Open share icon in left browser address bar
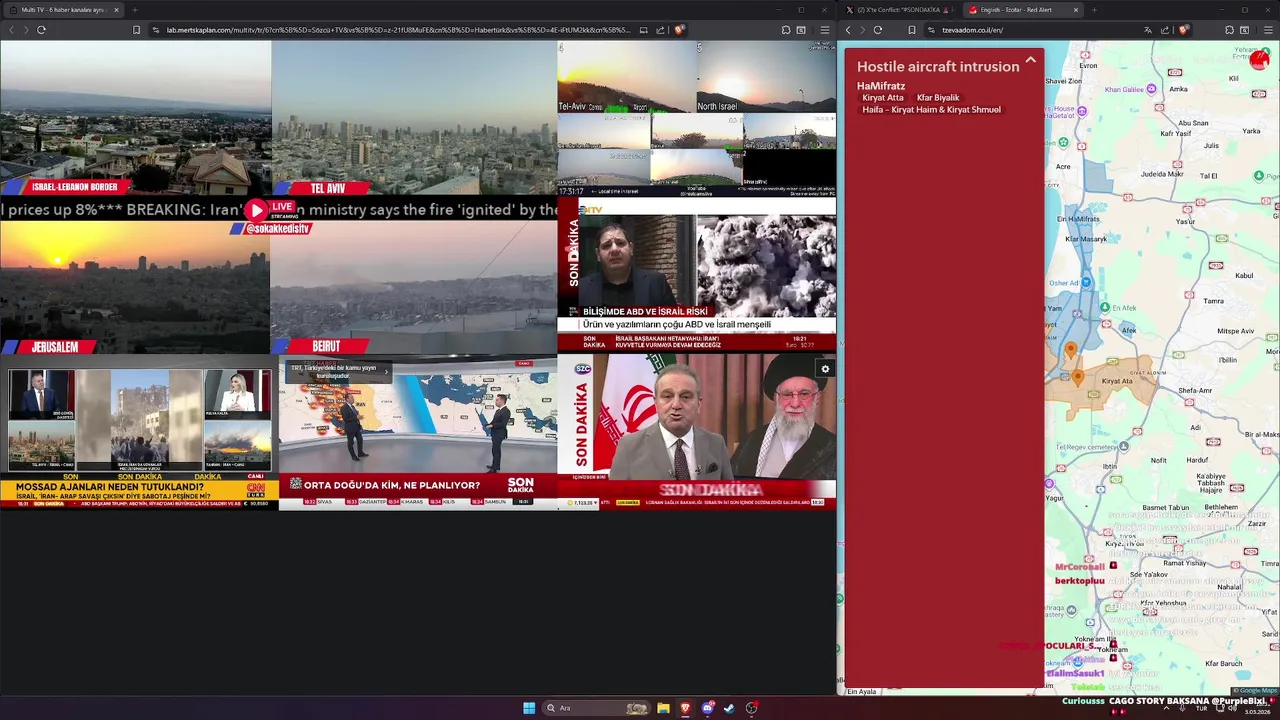Screen dimensions: 1280x720 click(x=660, y=30)
